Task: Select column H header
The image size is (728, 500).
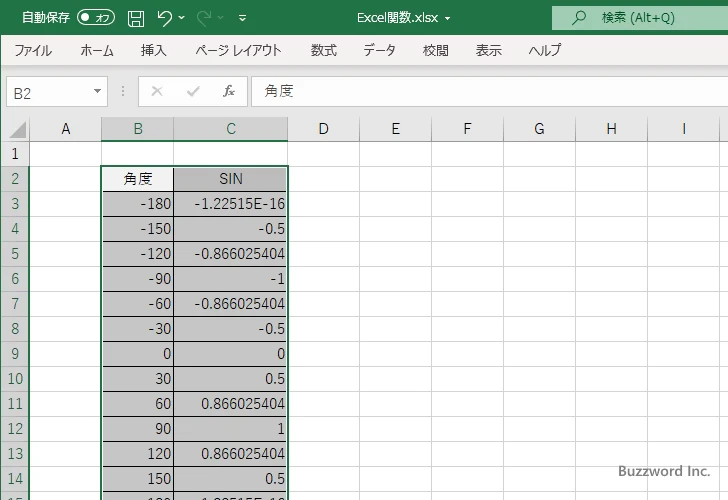Action: (x=611, y=129)
